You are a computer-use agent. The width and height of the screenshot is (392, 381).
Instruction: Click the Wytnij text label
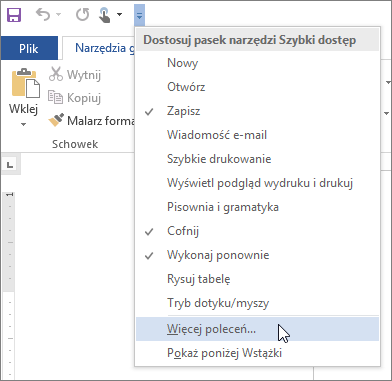click(x=84, y=75)
